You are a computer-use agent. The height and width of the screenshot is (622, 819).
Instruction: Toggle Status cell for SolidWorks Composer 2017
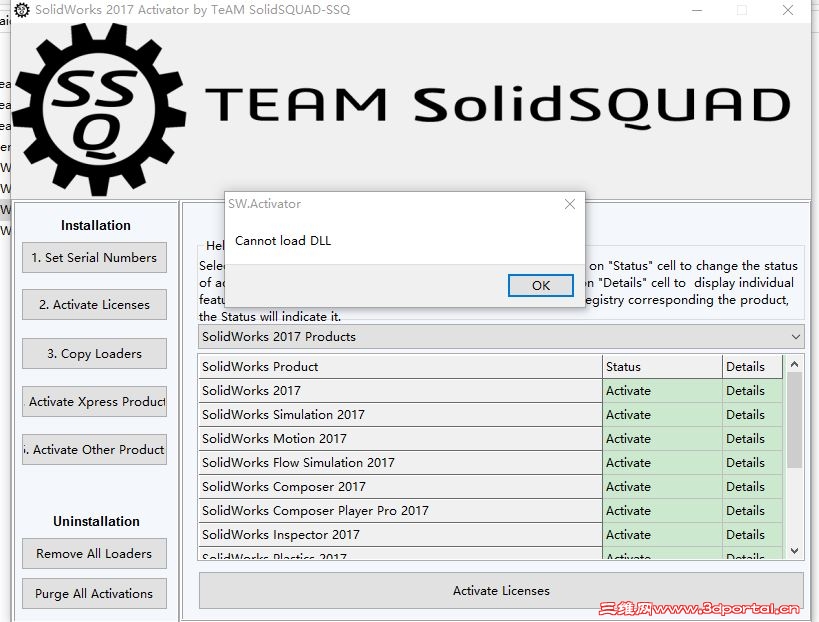tap(662, 487)
